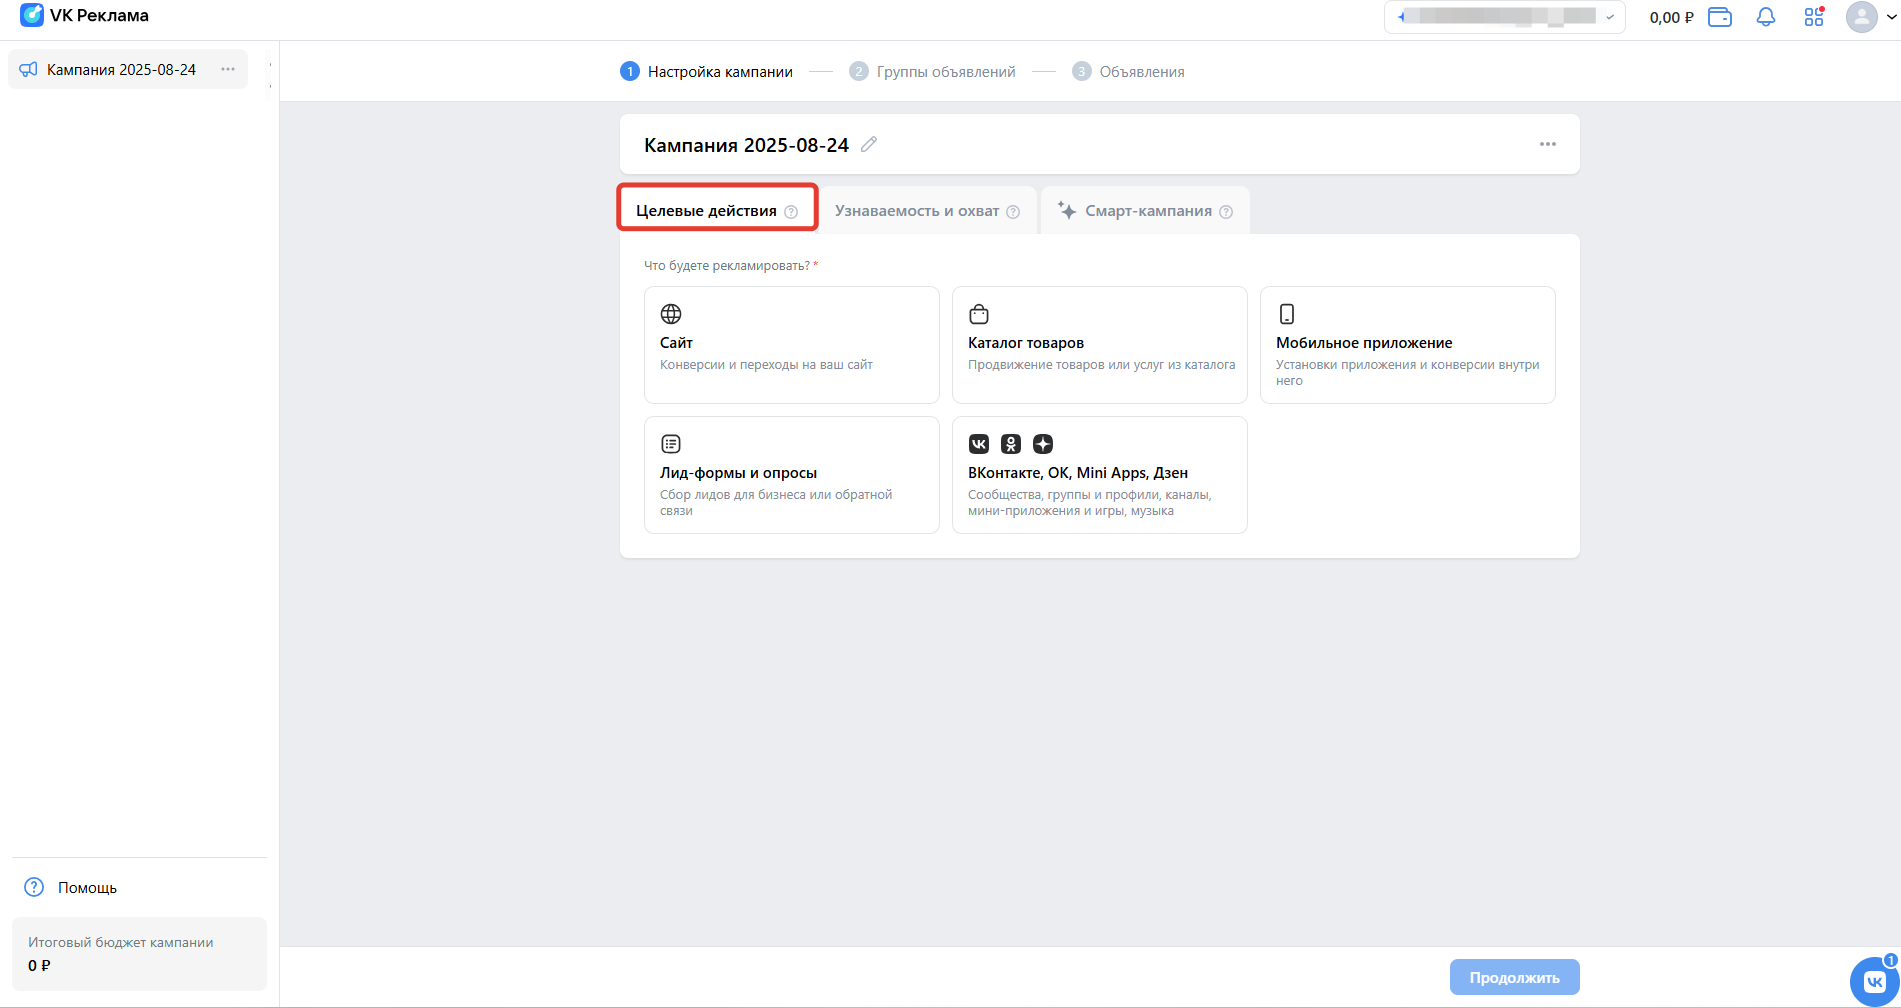Select the Сайт advertising option

pos(791,345)
